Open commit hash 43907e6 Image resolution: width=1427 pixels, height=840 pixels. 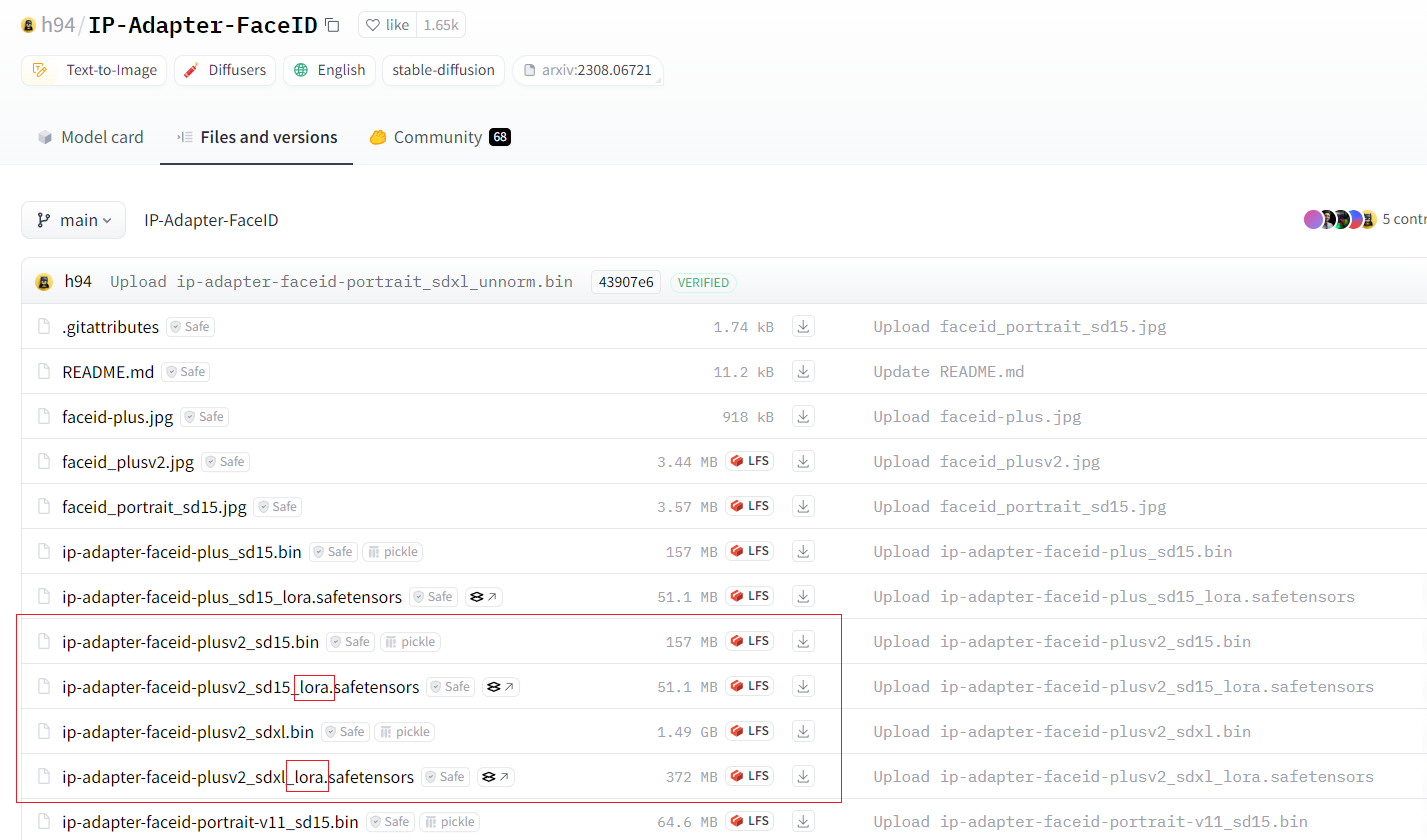pyautogui.click(x=626, y=282)
